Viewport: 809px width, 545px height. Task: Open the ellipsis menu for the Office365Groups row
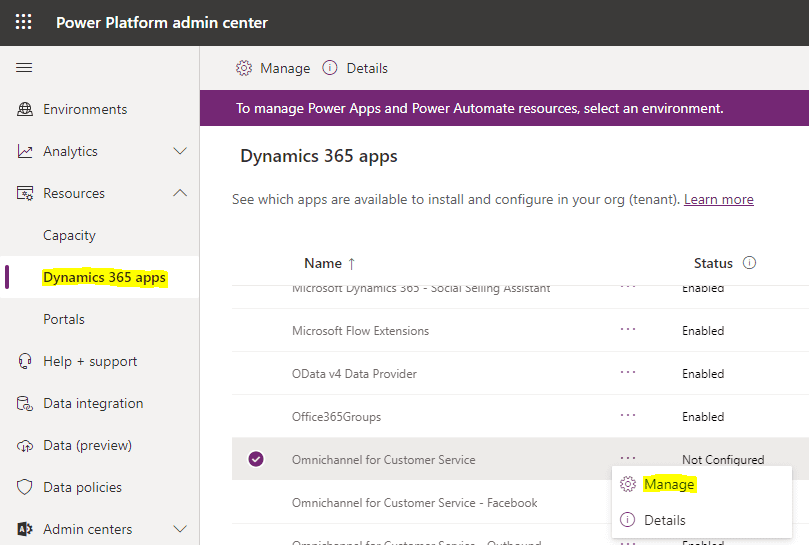pyautogui.click(x=628, y=415)
